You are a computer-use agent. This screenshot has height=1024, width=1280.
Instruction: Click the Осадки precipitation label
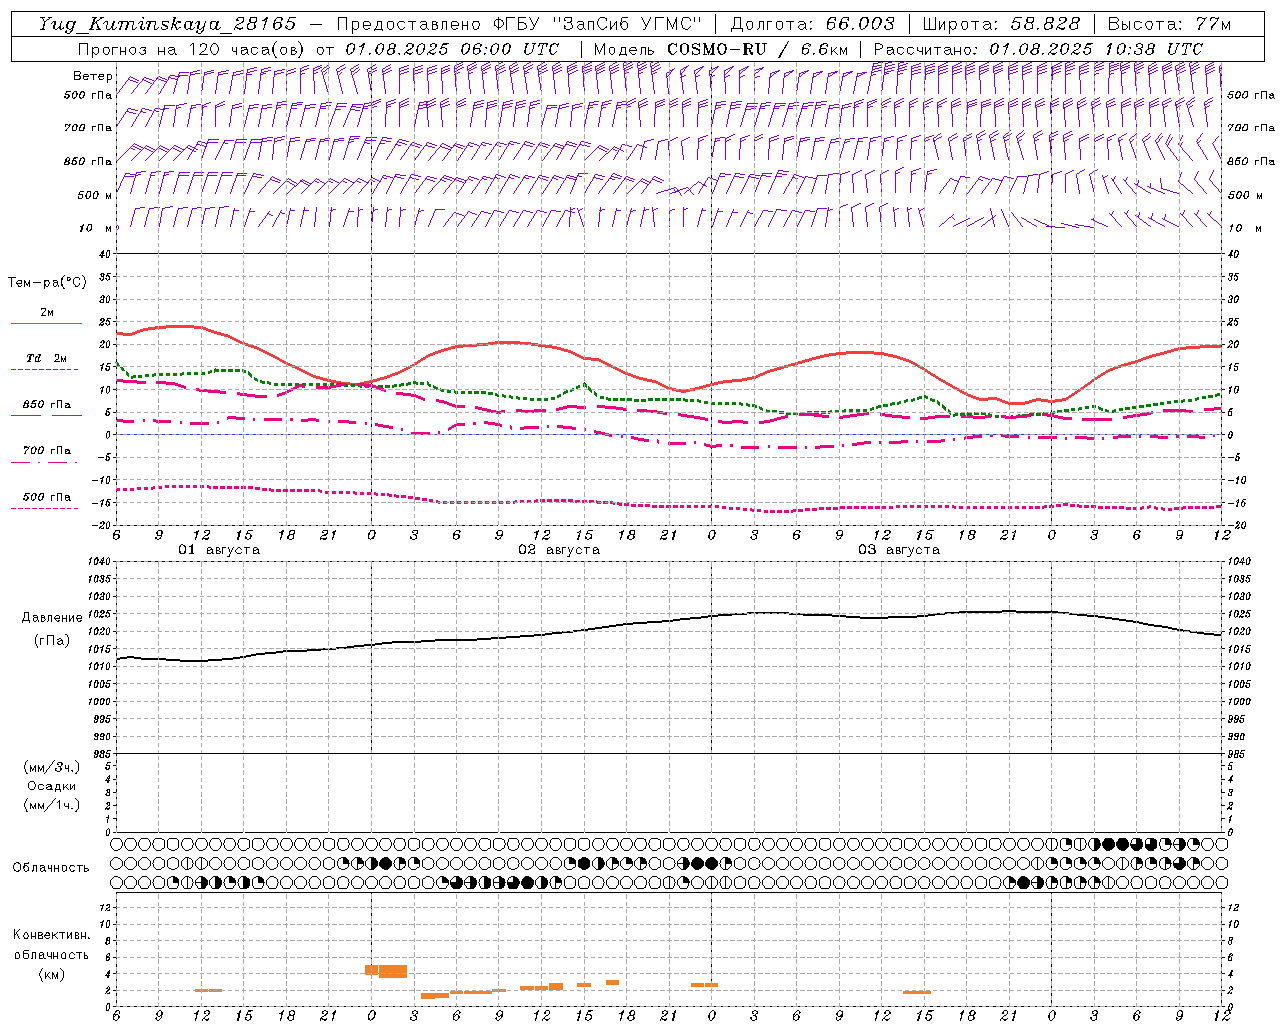tap(52, 786)
